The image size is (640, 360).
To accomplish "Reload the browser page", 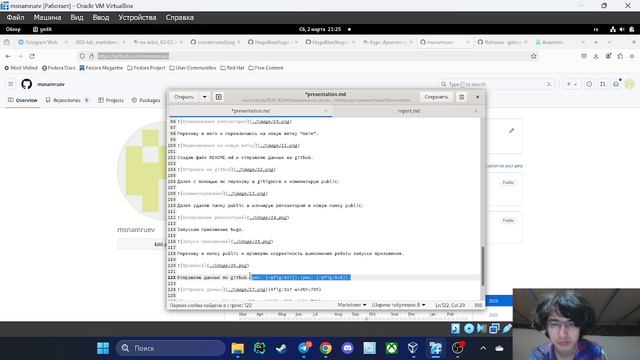I will click(32, 56).
